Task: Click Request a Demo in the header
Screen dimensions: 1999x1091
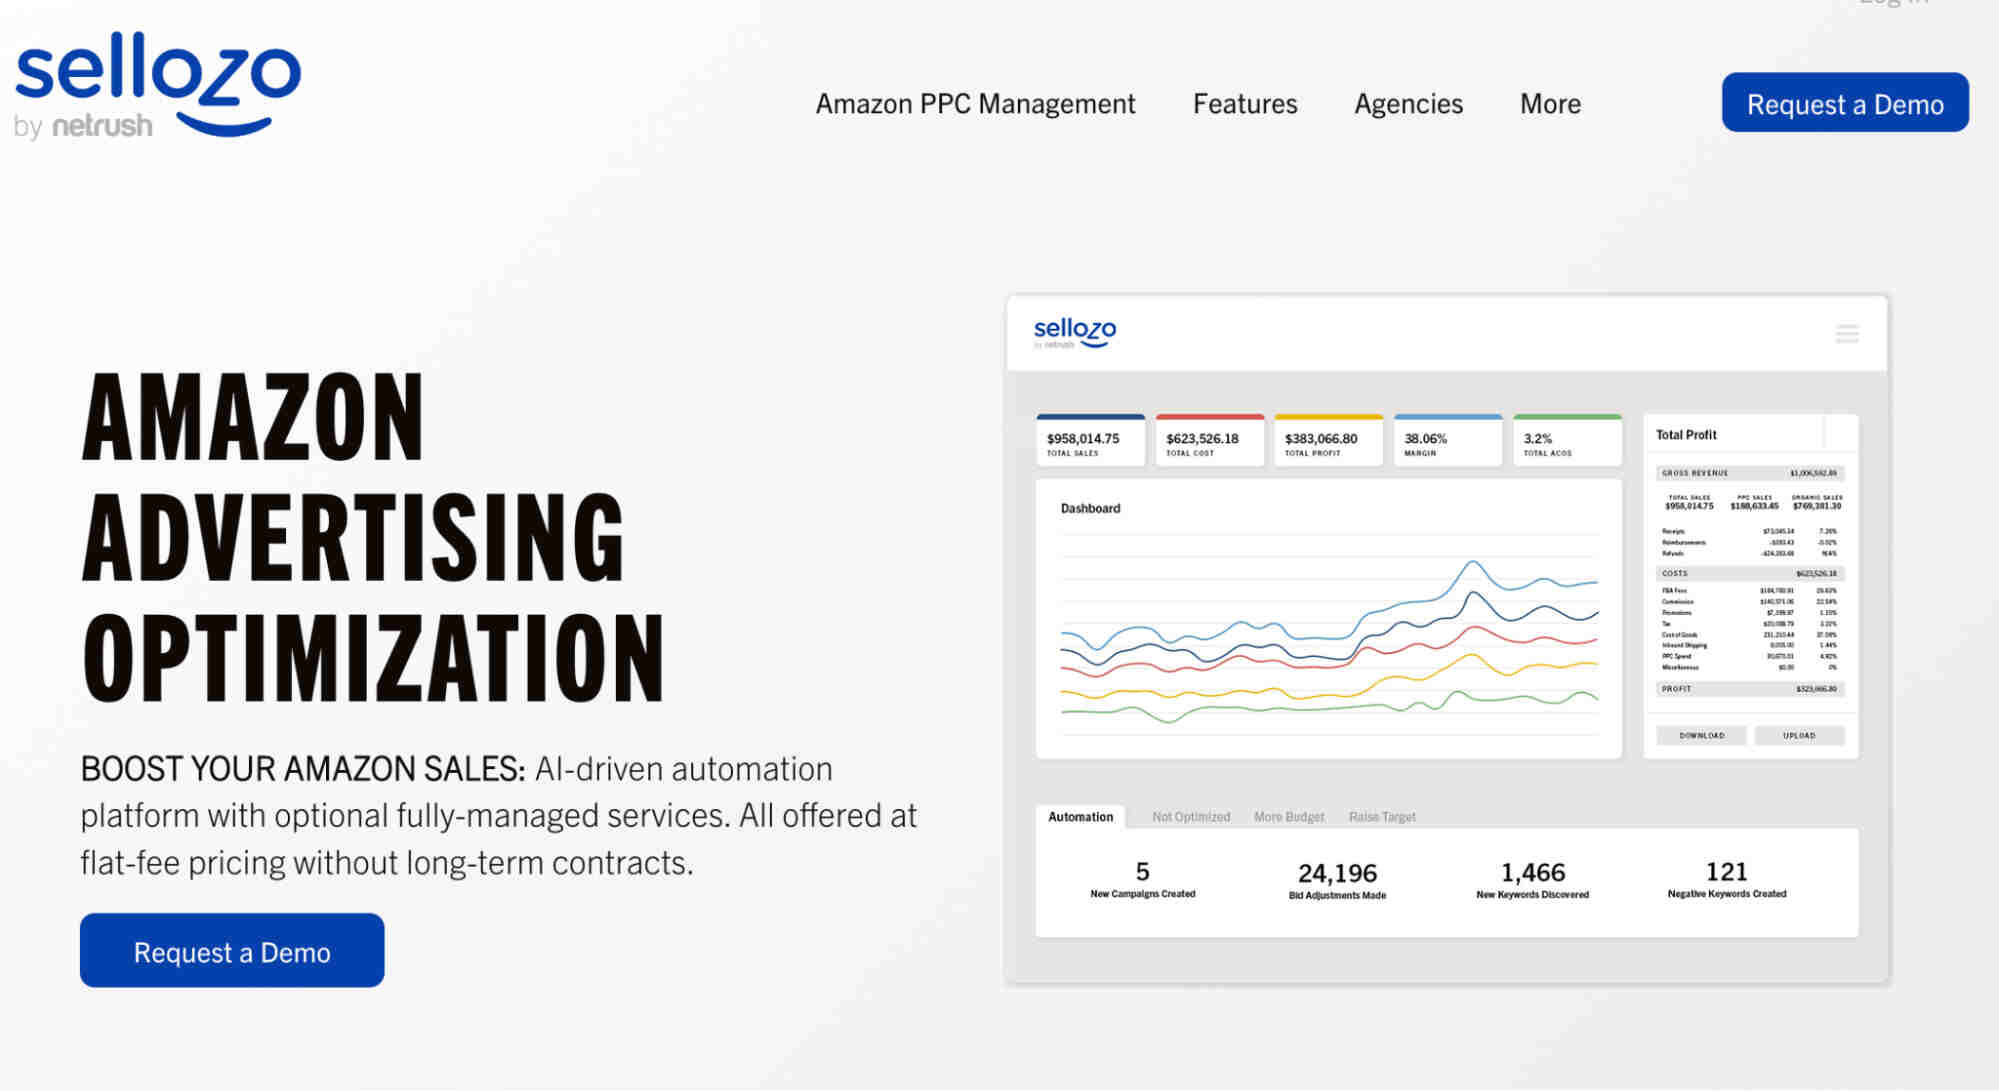Action: coord(1844,103)
